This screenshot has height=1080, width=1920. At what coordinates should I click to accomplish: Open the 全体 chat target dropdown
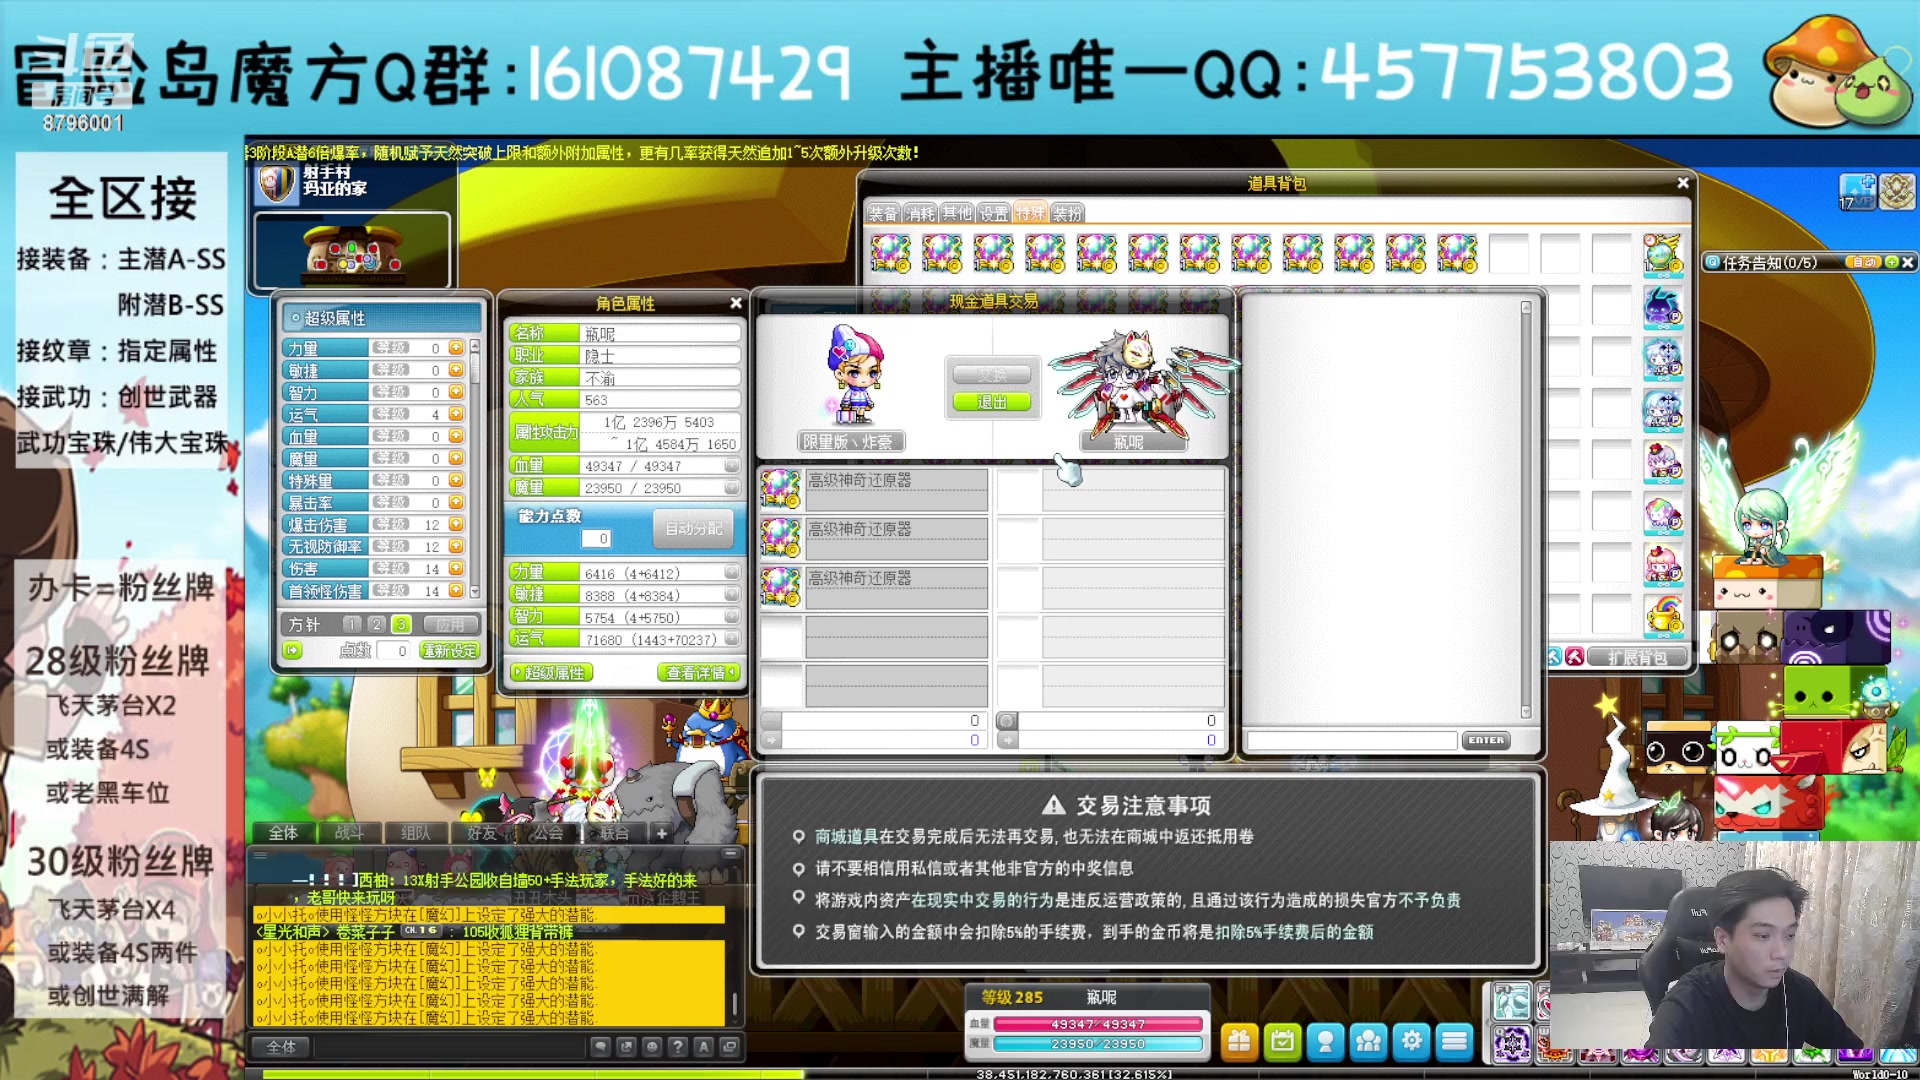tap(281, 1046)
